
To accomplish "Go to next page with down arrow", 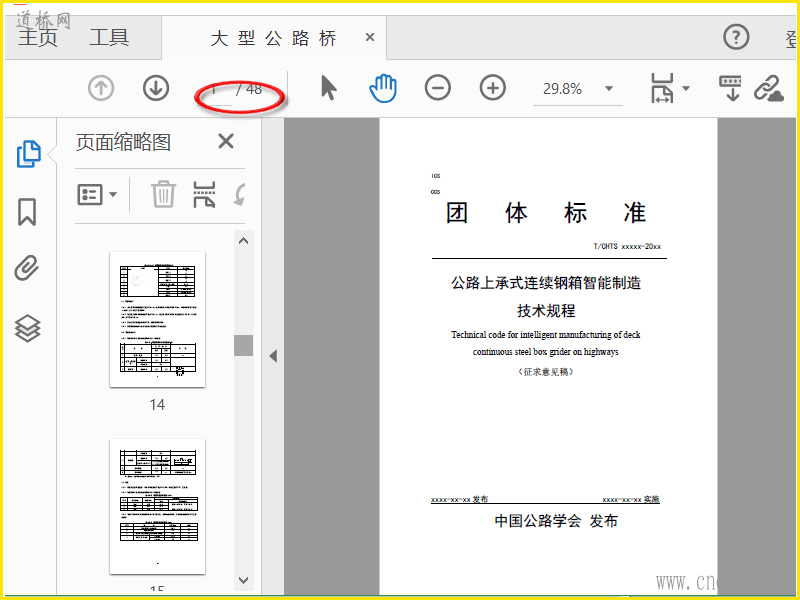I will [x=156, y=88].
